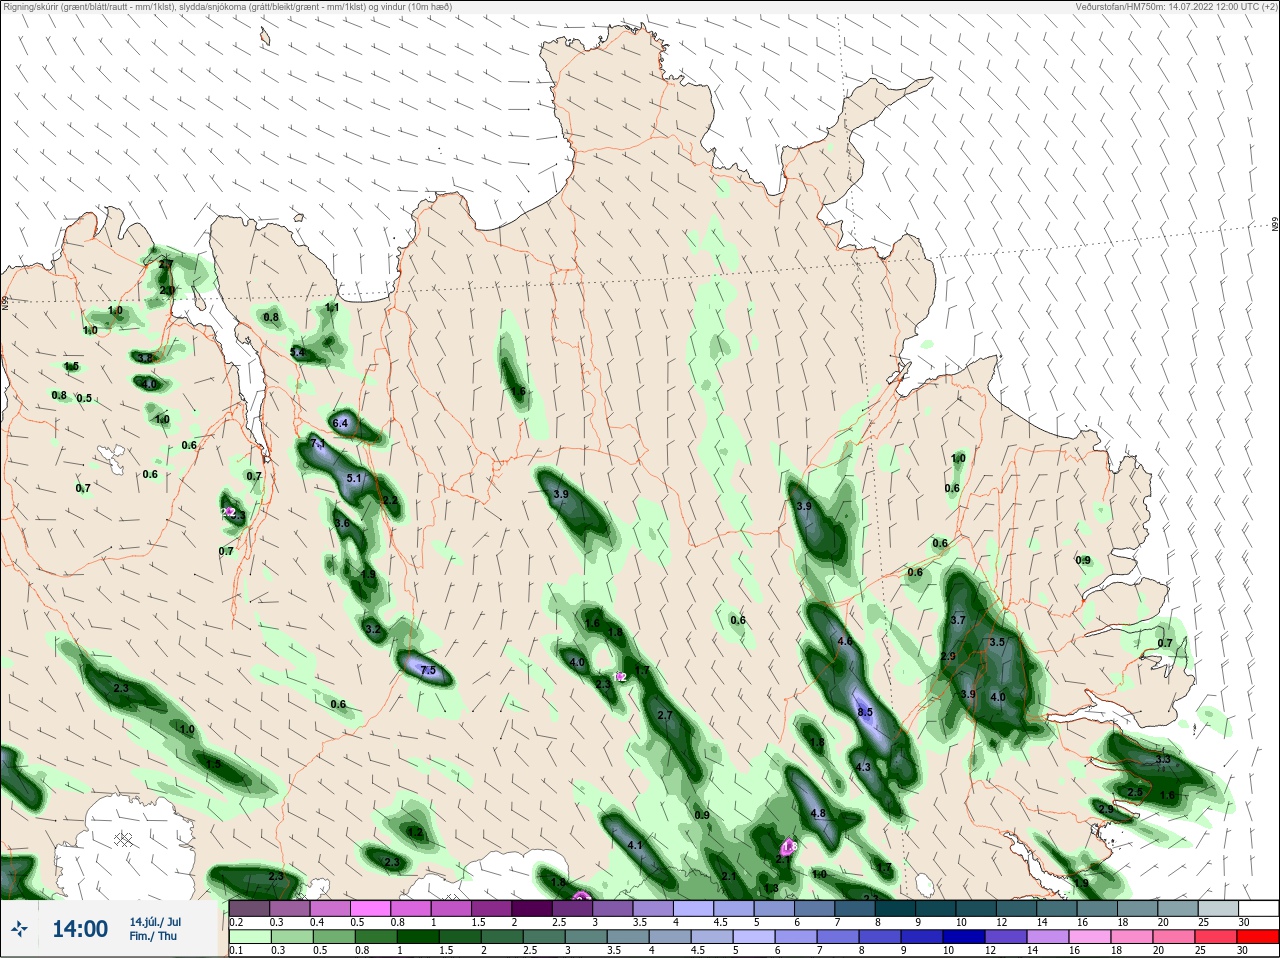Select the white 30 swatch in upper legend

tap(1259, 908)
